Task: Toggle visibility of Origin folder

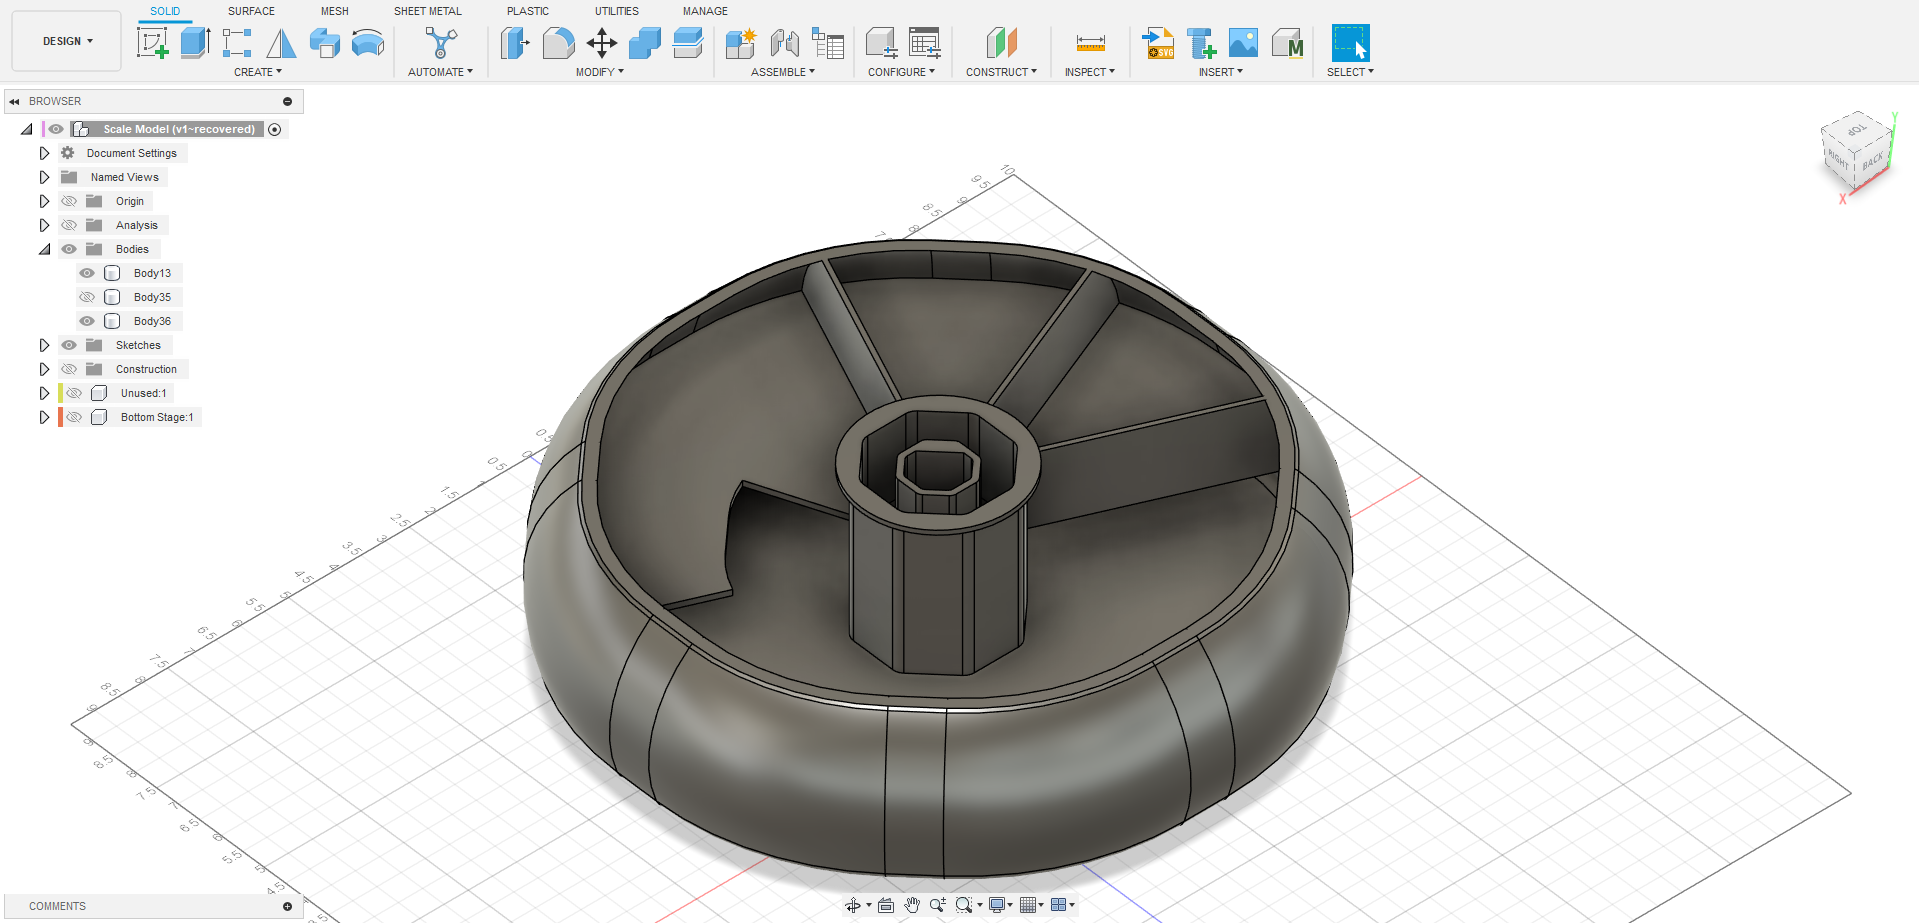Action: coord(69,201)
